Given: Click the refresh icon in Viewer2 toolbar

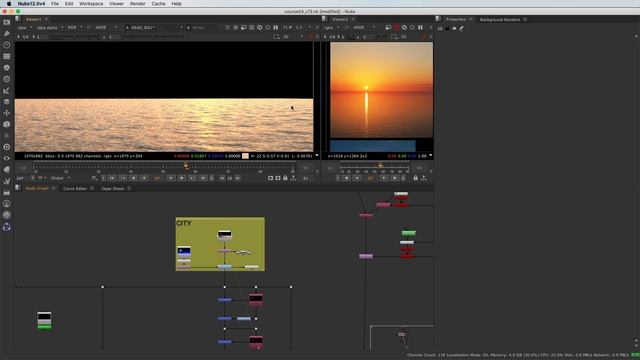Looking at the screenshot, I should (x=404, y=27).
